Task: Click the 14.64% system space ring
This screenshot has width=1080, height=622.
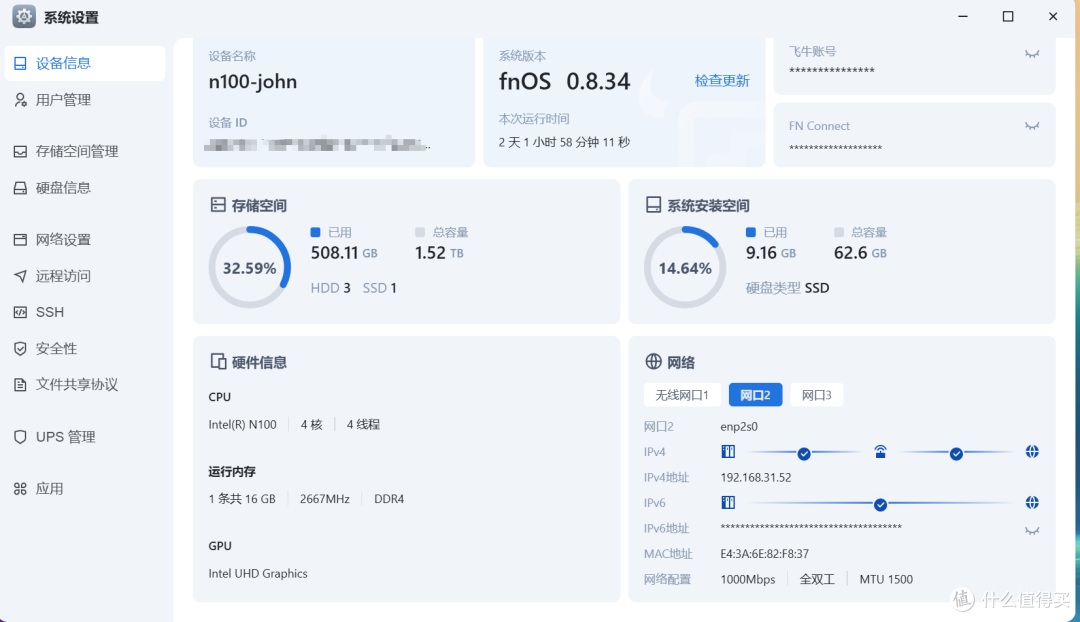Action: (x=685, y=267)
